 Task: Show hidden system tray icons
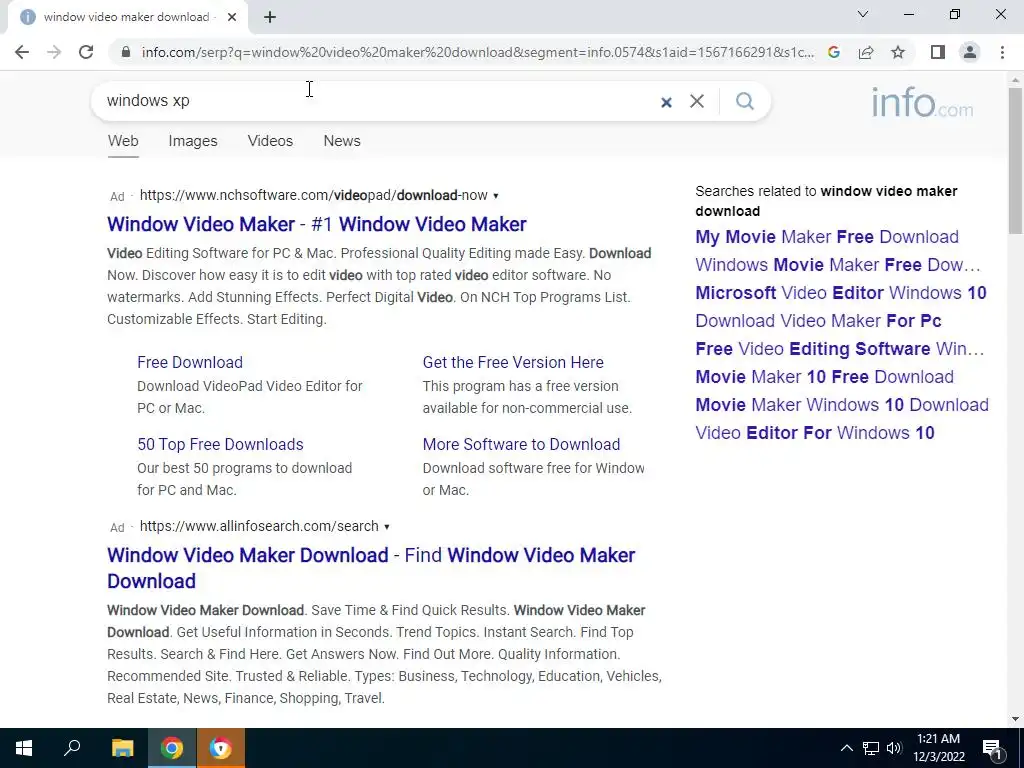coord(846,748)
